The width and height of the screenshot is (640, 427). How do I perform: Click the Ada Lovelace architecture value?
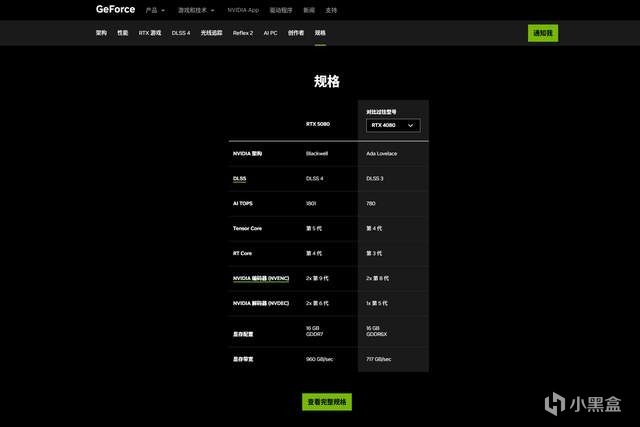point(382,153)
